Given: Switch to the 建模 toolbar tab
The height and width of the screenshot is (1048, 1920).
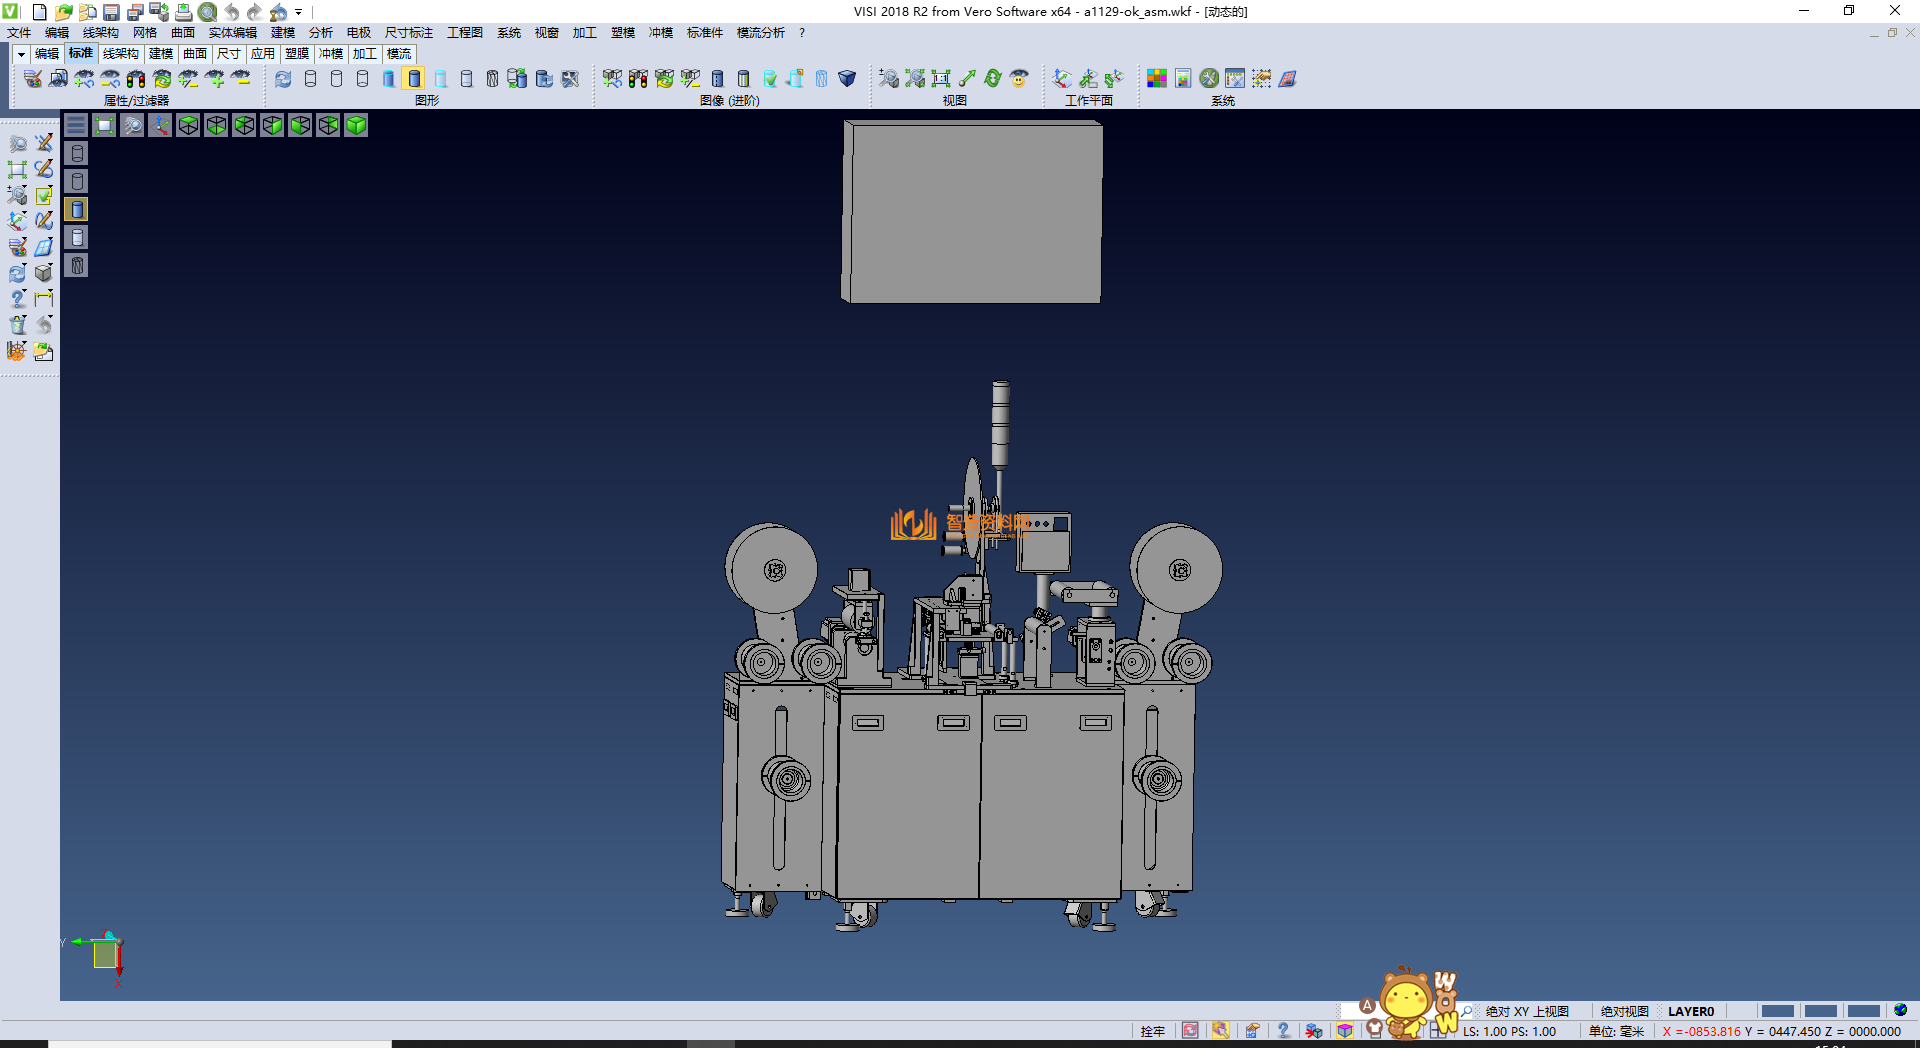Looking at the screenshot, I should 161,54.
